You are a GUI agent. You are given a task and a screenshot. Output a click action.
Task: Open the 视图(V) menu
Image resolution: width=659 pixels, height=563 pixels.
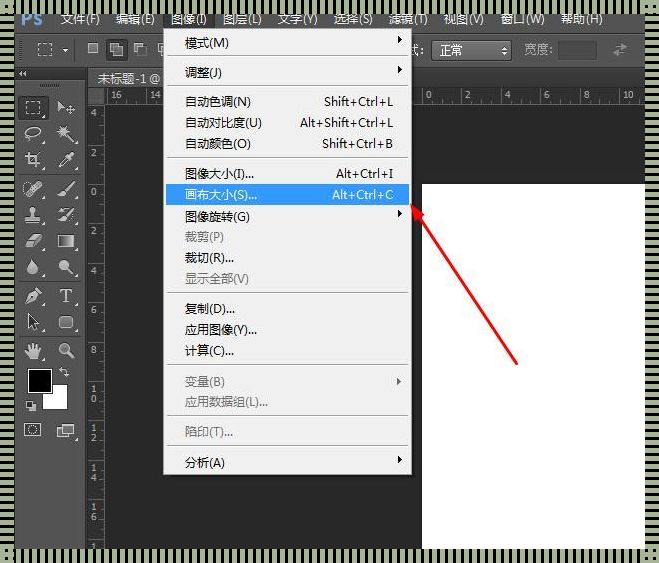[464, 19]
